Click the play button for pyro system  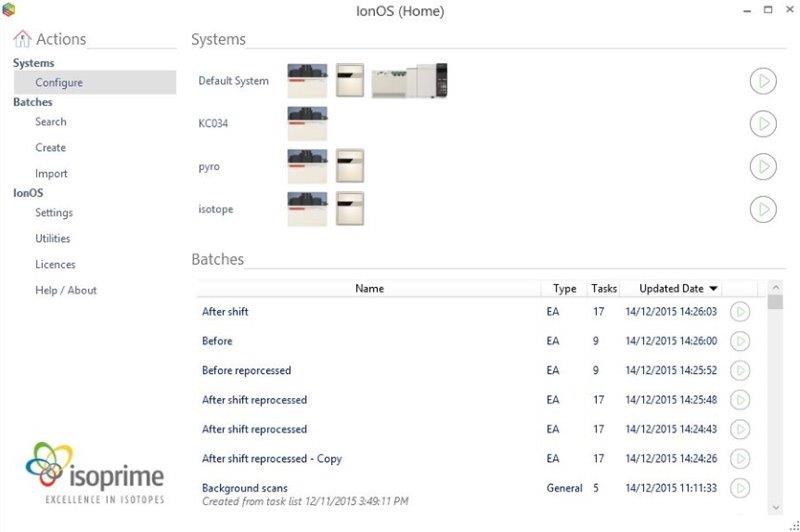(x=763, y=166)
